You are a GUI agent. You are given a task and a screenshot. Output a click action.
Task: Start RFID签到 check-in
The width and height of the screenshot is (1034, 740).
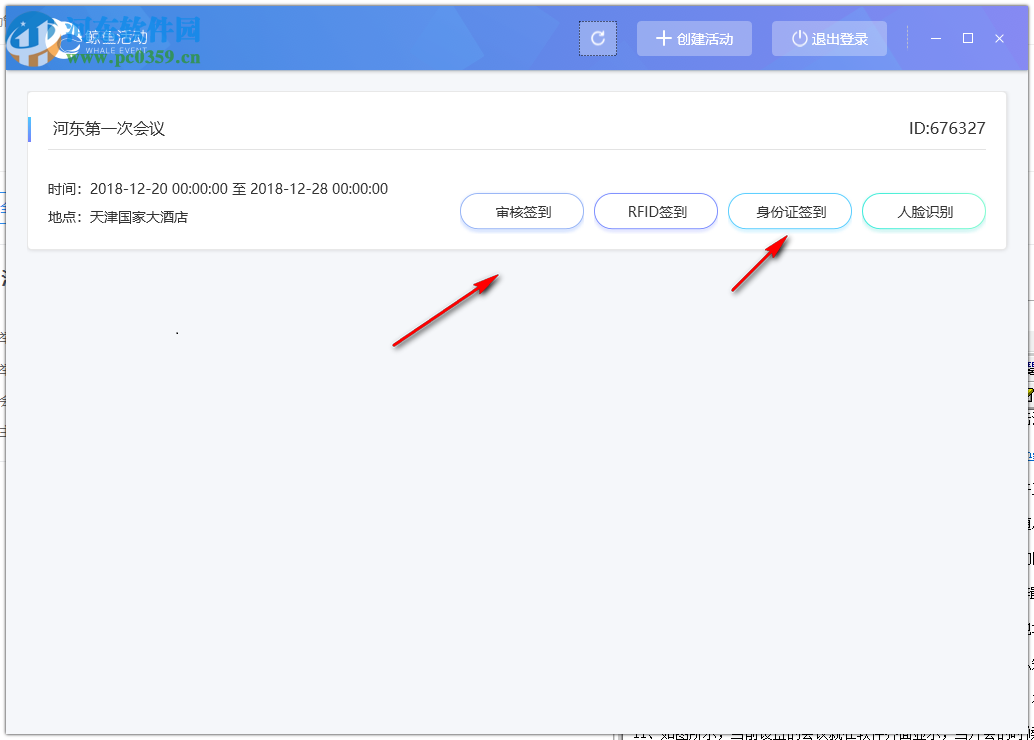[x=655, y=212]
